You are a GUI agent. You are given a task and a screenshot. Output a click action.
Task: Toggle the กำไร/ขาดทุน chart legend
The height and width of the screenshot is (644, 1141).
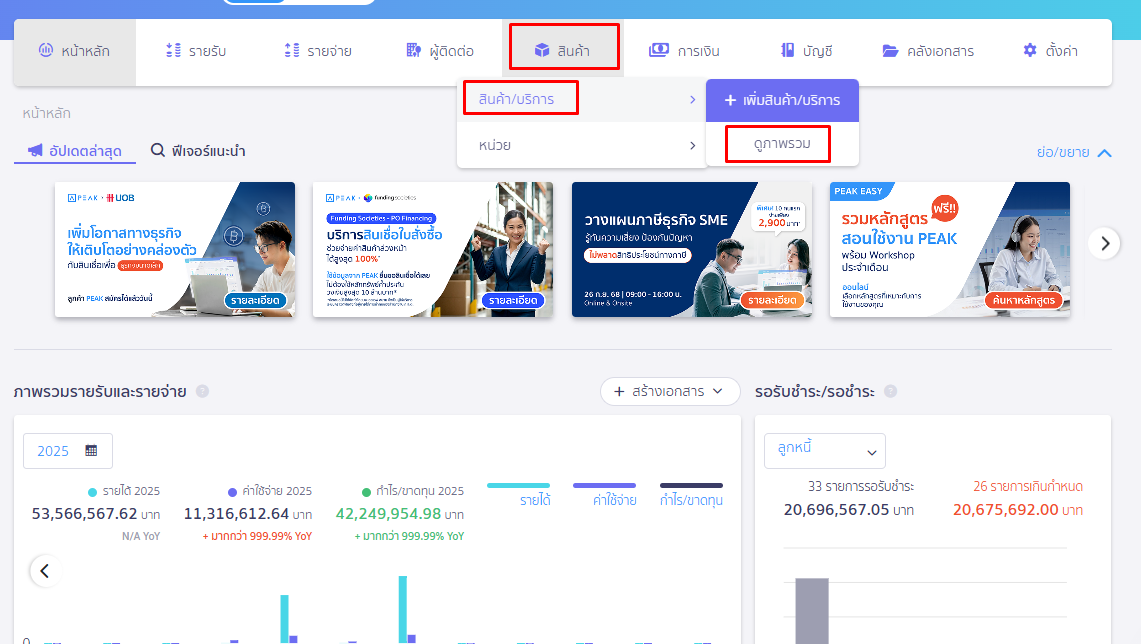tap(691, 494)
